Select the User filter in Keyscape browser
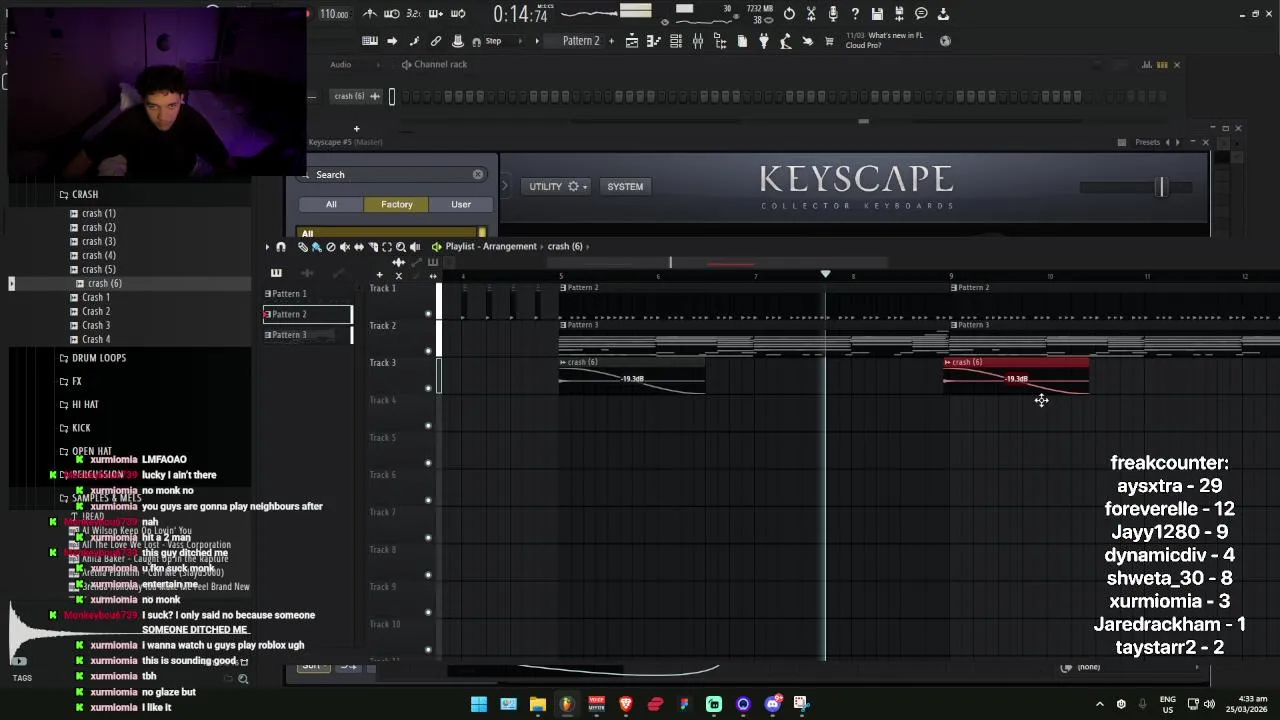Viewport: 1280px width, 720px height. [461, 204]
